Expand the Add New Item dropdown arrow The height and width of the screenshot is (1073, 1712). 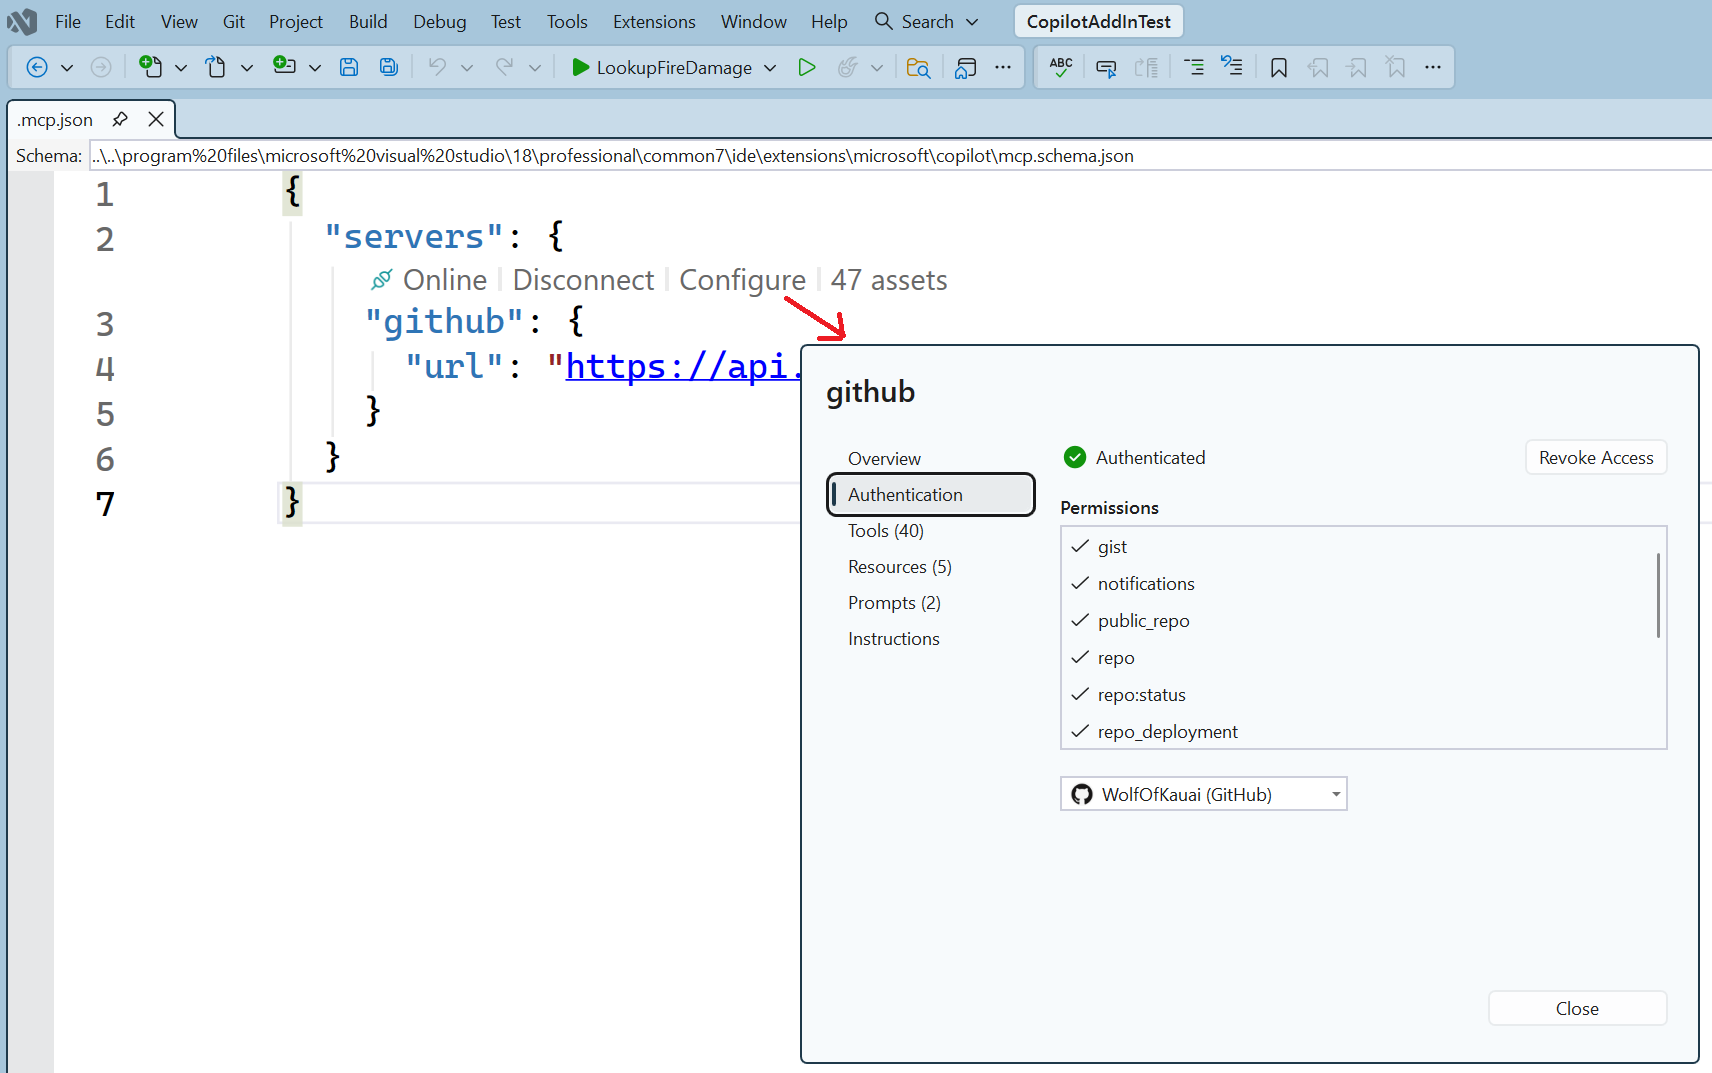[315, 67]
